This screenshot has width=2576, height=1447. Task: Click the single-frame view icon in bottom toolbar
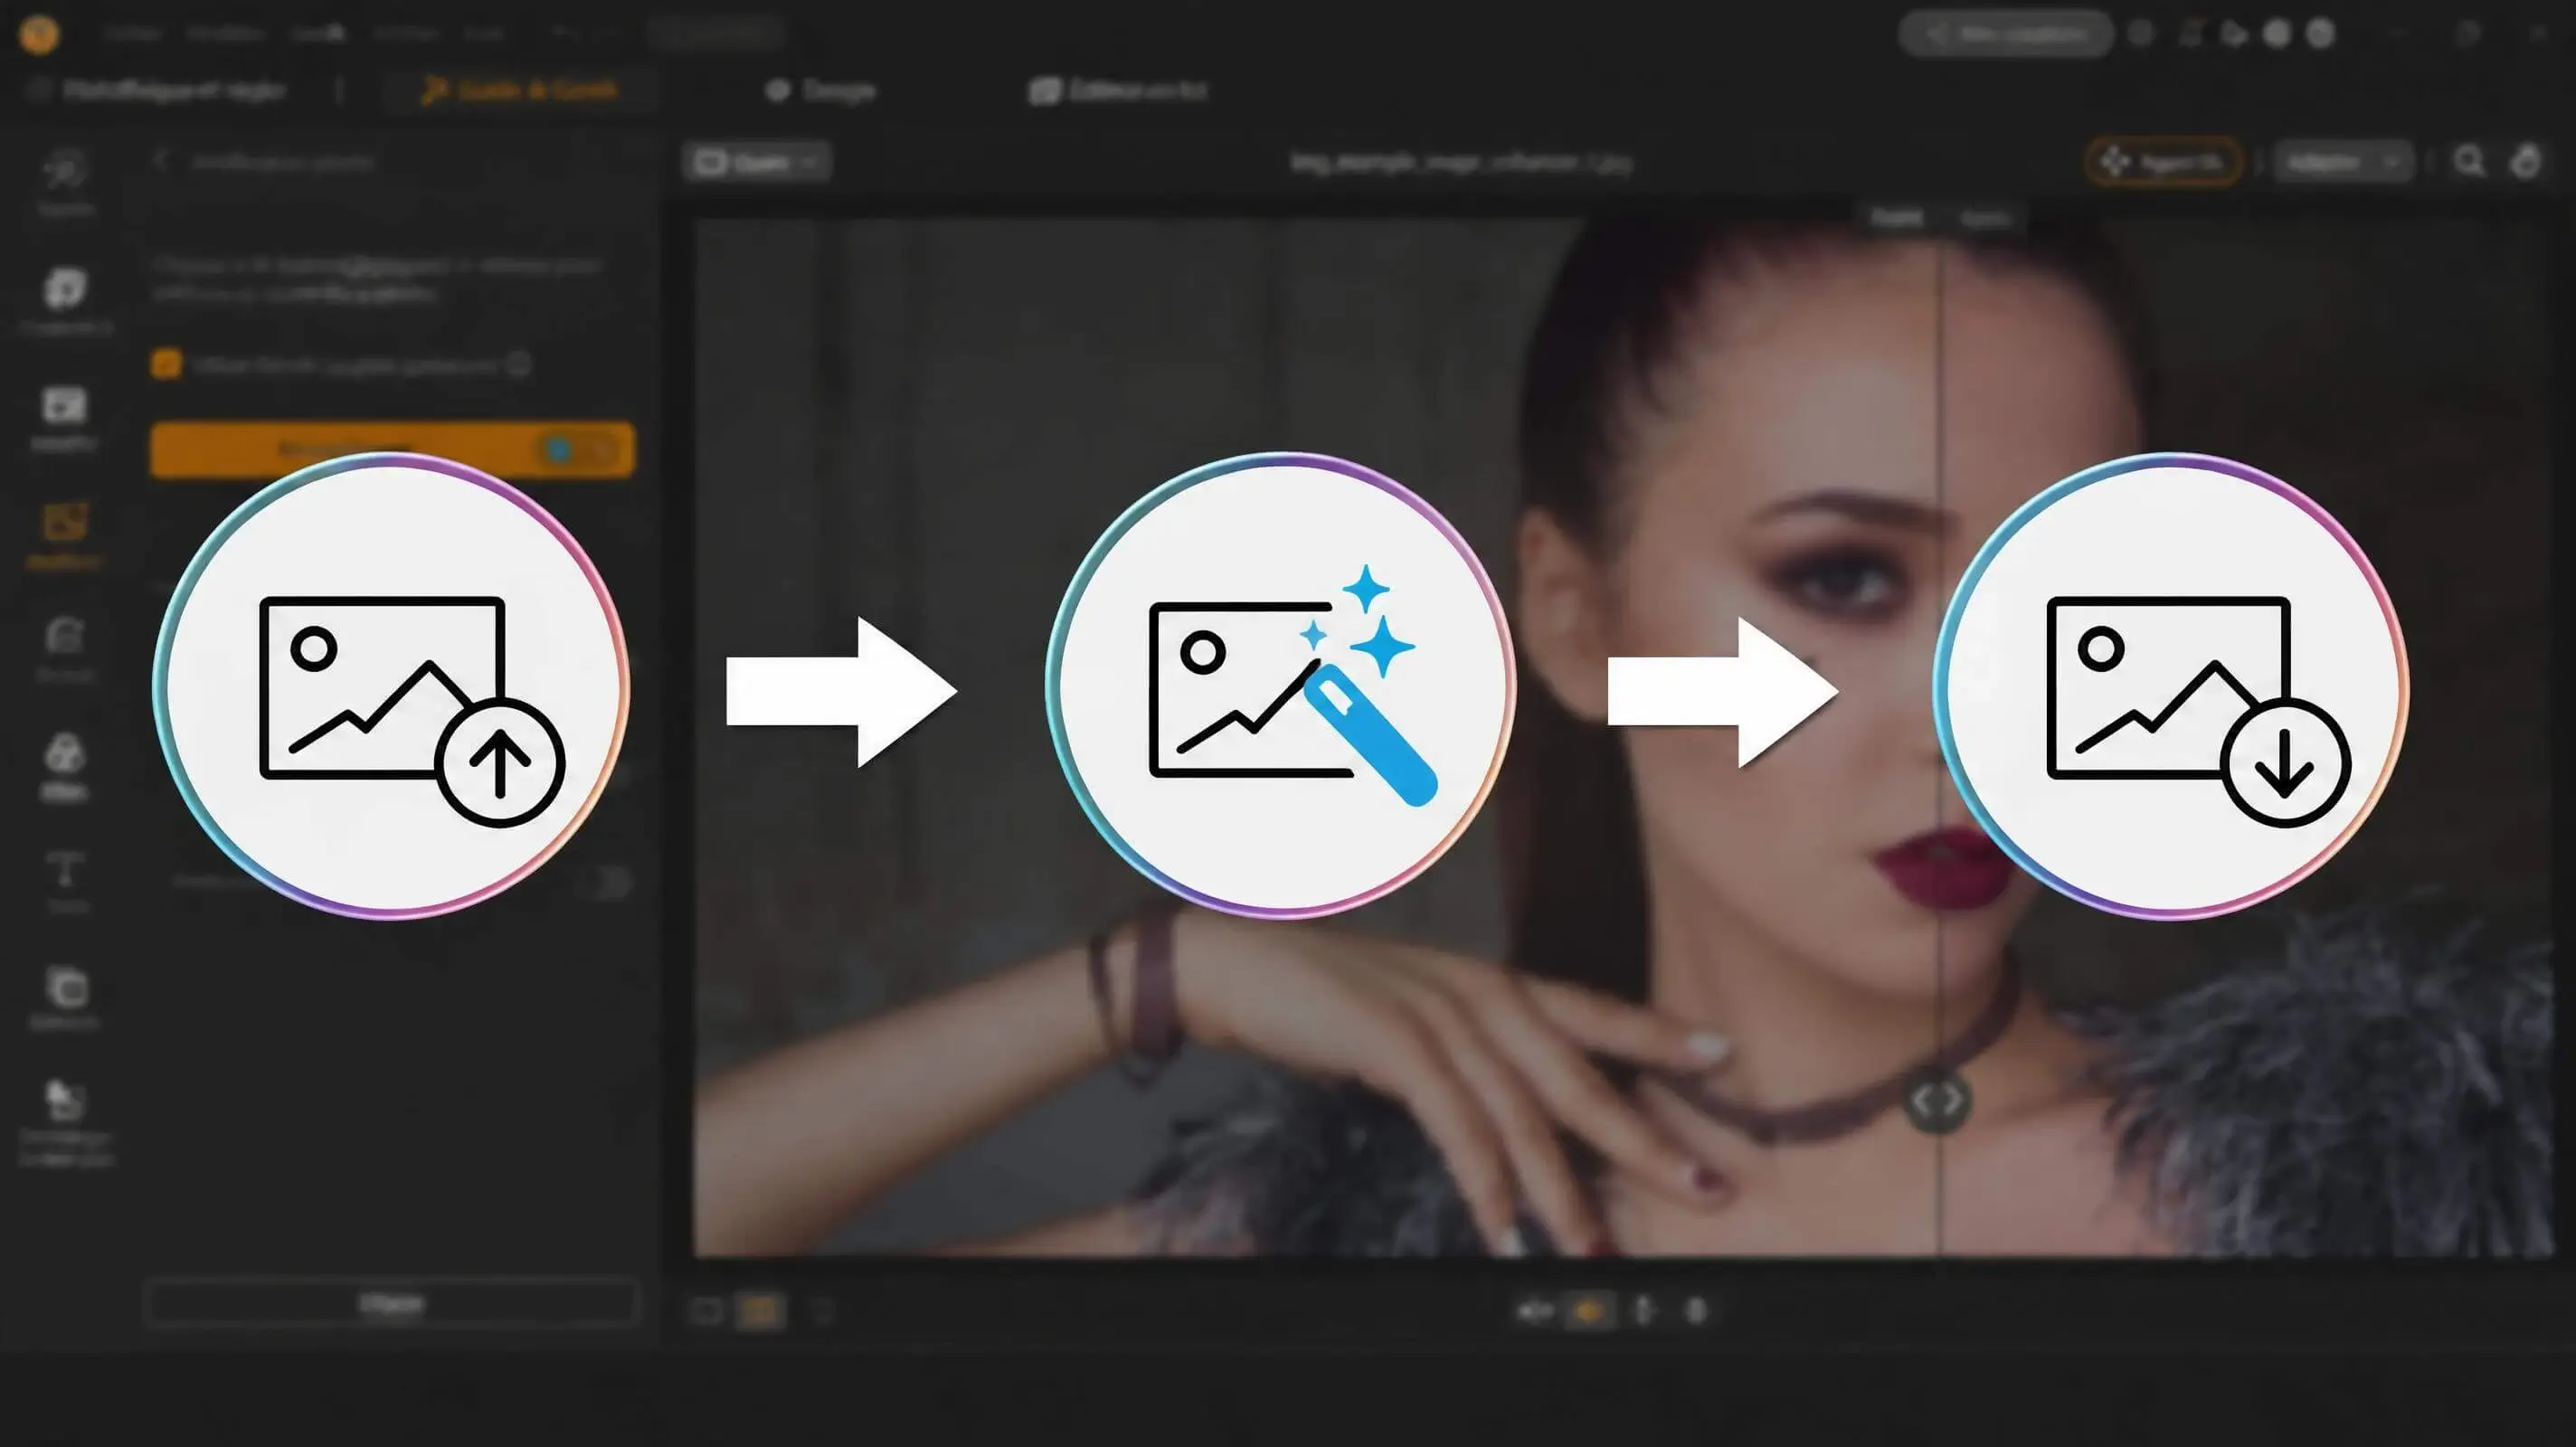707,1310
